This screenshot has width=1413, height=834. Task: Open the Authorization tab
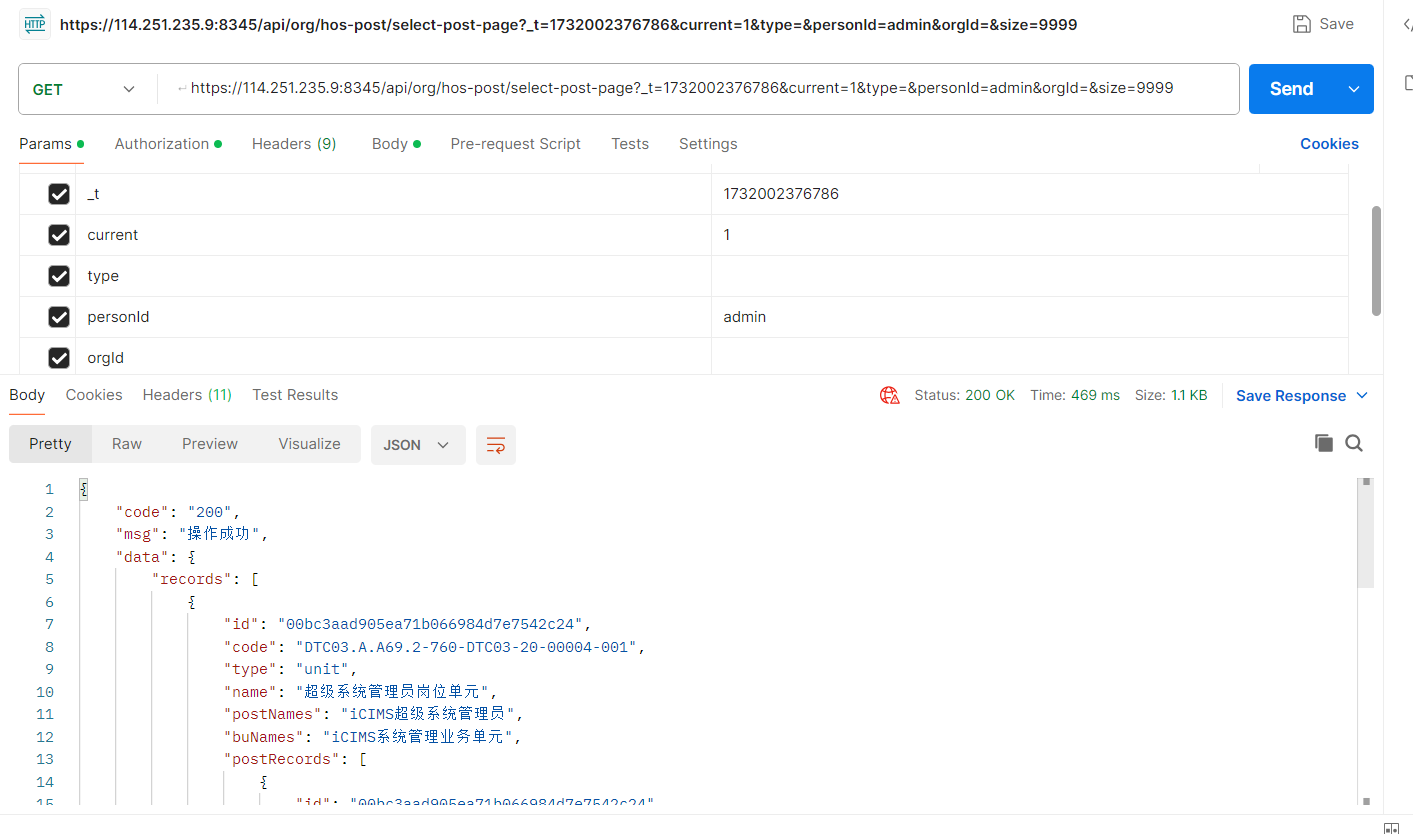(168, 144)
